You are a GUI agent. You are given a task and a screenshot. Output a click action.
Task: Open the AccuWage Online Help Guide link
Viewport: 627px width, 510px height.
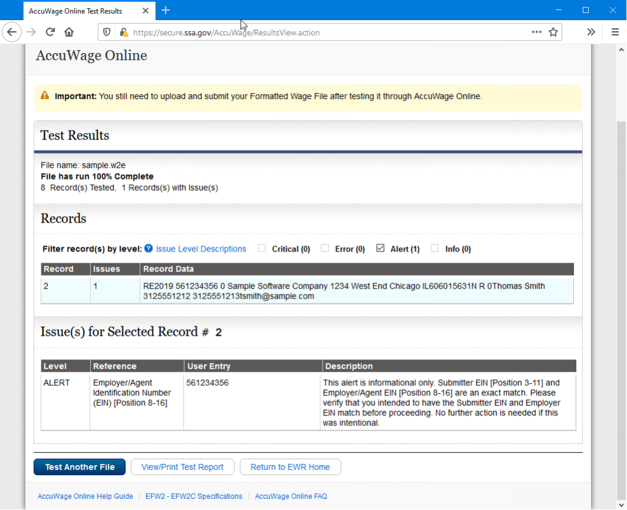[x=85, y=496]
